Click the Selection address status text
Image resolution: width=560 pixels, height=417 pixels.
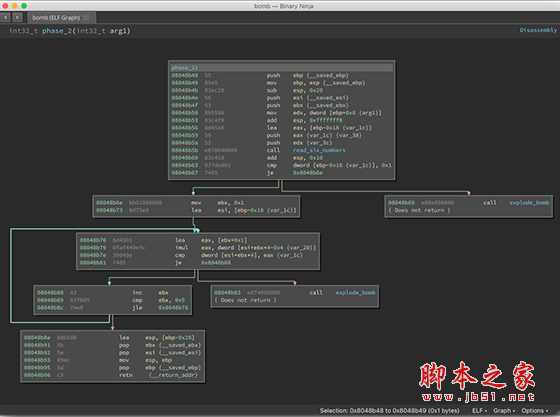tap(389, 411)
